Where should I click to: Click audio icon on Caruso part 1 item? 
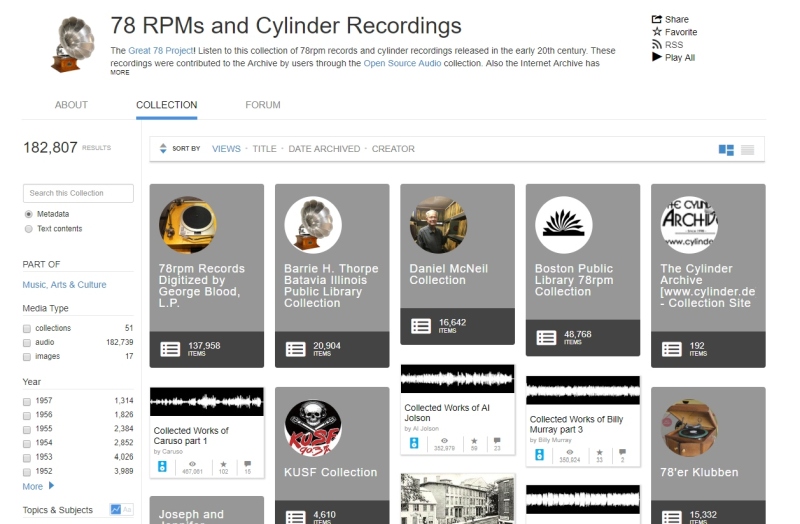[162, 466]
